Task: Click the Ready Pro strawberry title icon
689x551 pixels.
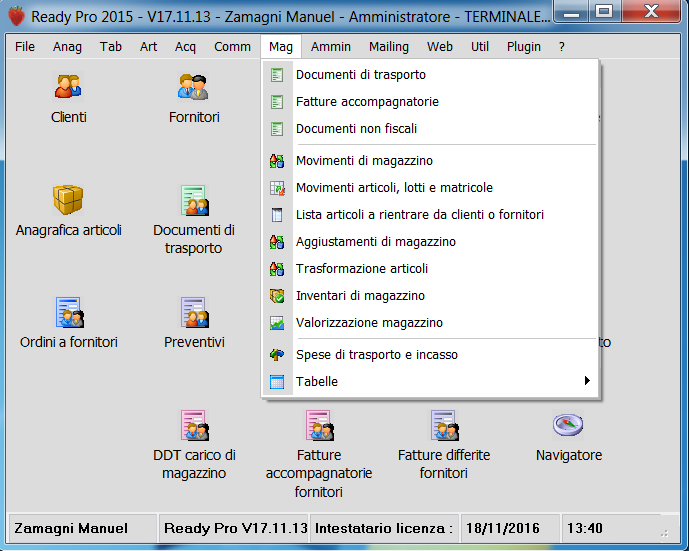Action: click(x=17, y=16)
